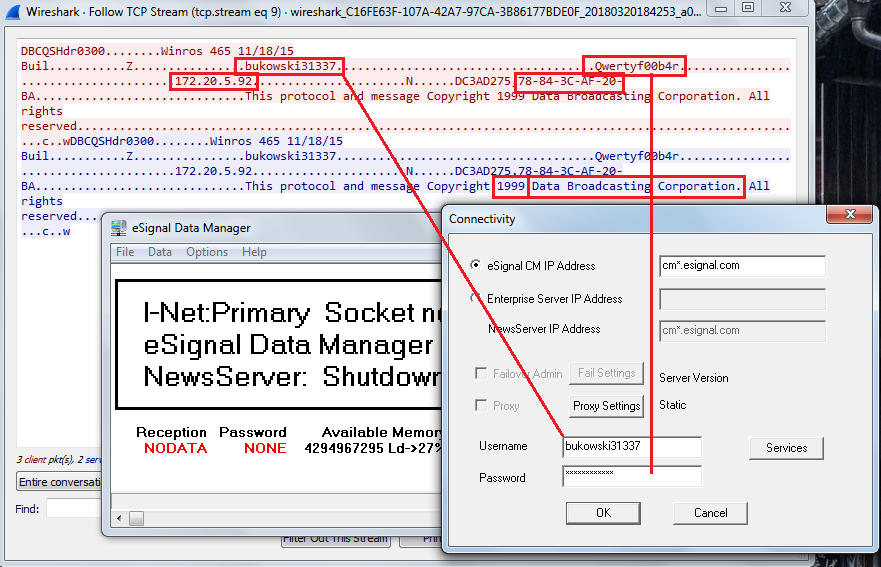The height and width of the screenshot is (567, 881).
Task: Click the Services button
Action: (x=786, y=448)
